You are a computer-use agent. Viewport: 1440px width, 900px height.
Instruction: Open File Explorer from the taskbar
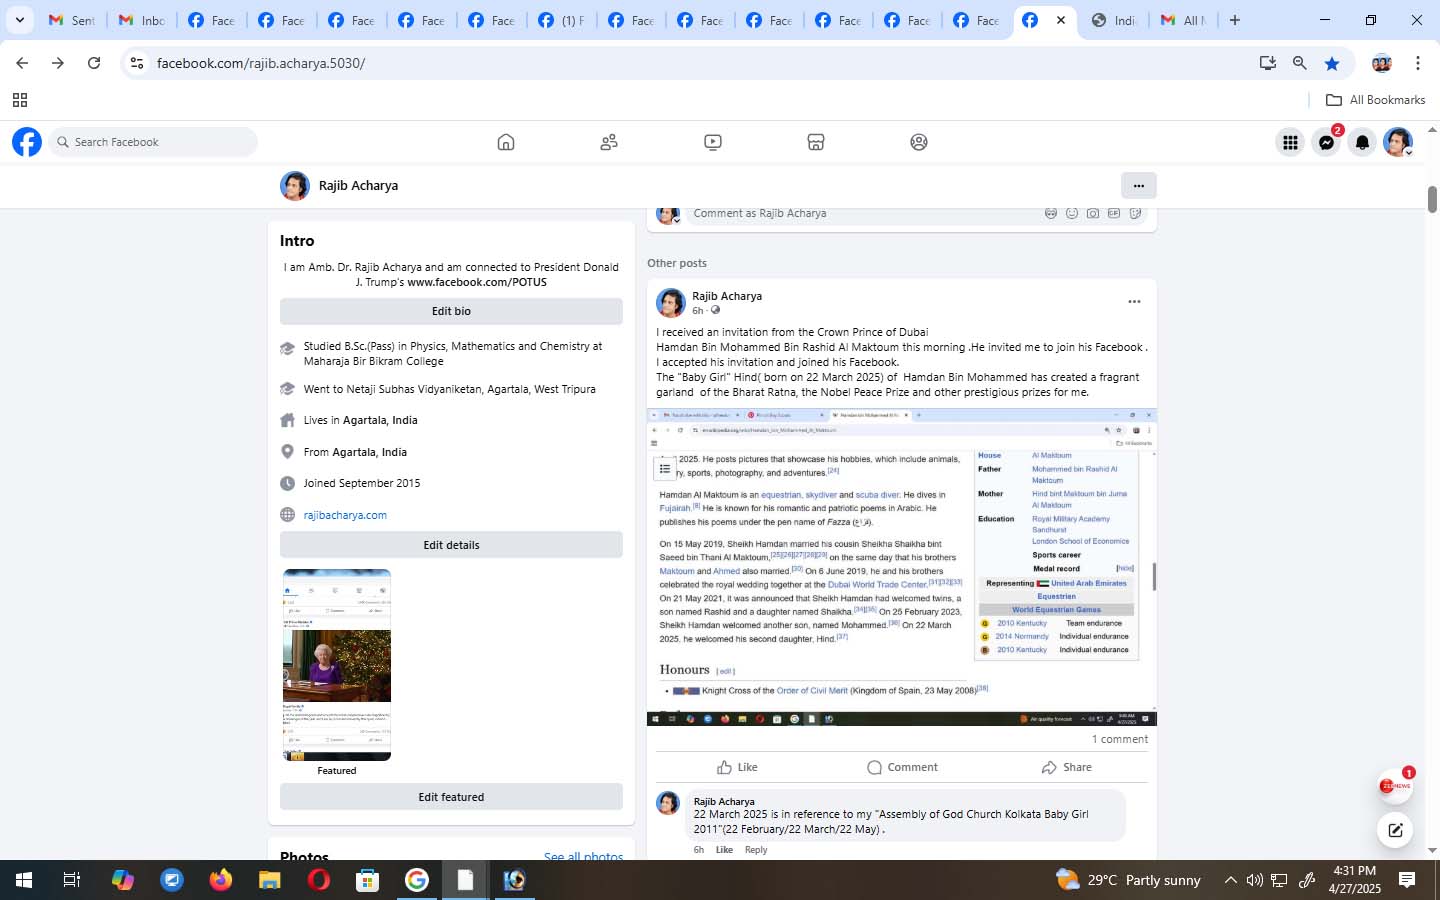[270, 880]
